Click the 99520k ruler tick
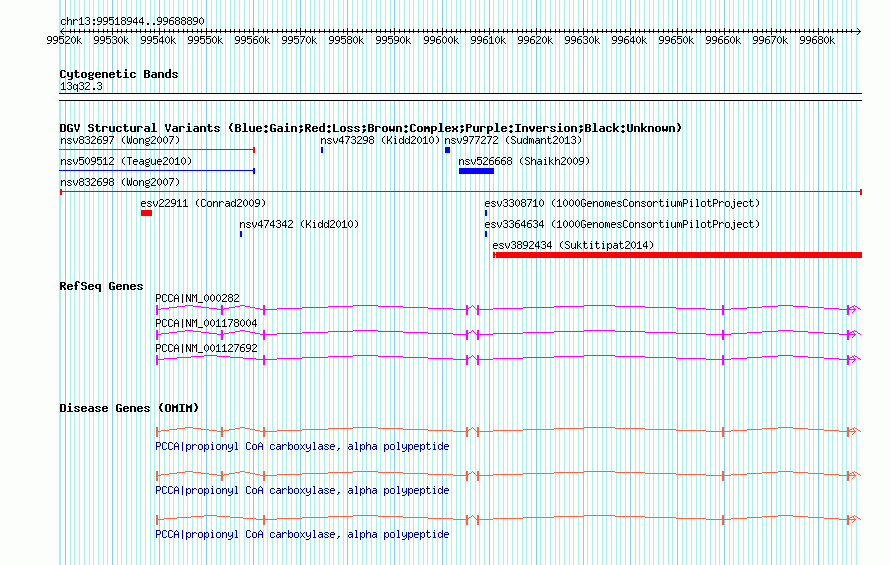This screenshot has height=565, width=890. pos(64,40)
